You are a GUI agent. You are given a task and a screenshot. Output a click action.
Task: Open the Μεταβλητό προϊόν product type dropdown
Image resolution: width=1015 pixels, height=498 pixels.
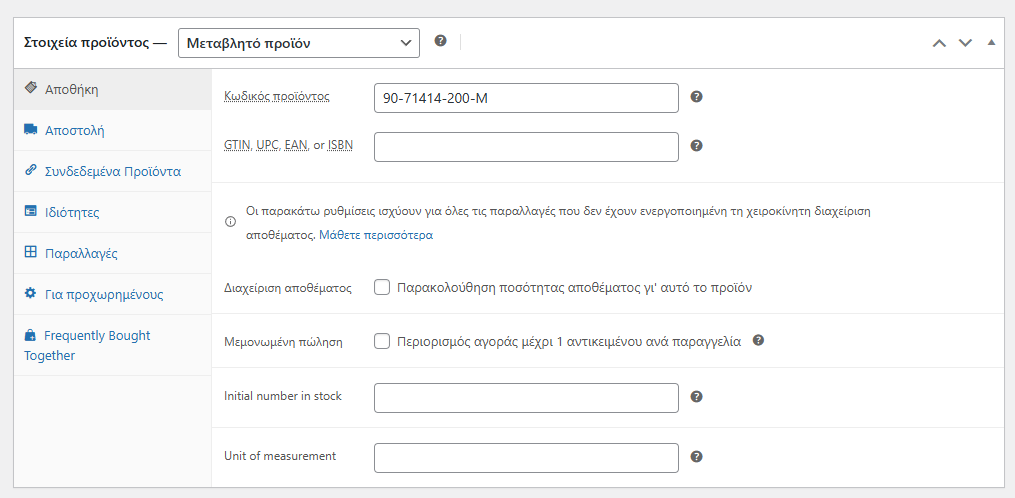(x=298, y=43)
